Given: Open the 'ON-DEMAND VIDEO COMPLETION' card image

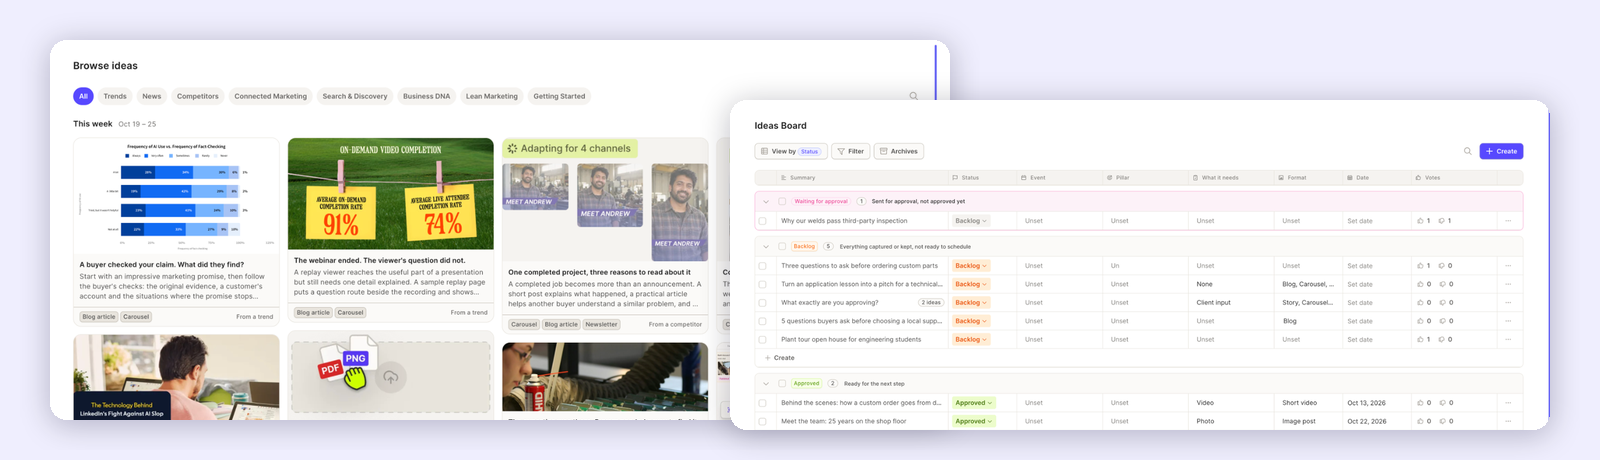Looking at the screenshot, I should 390,194.
